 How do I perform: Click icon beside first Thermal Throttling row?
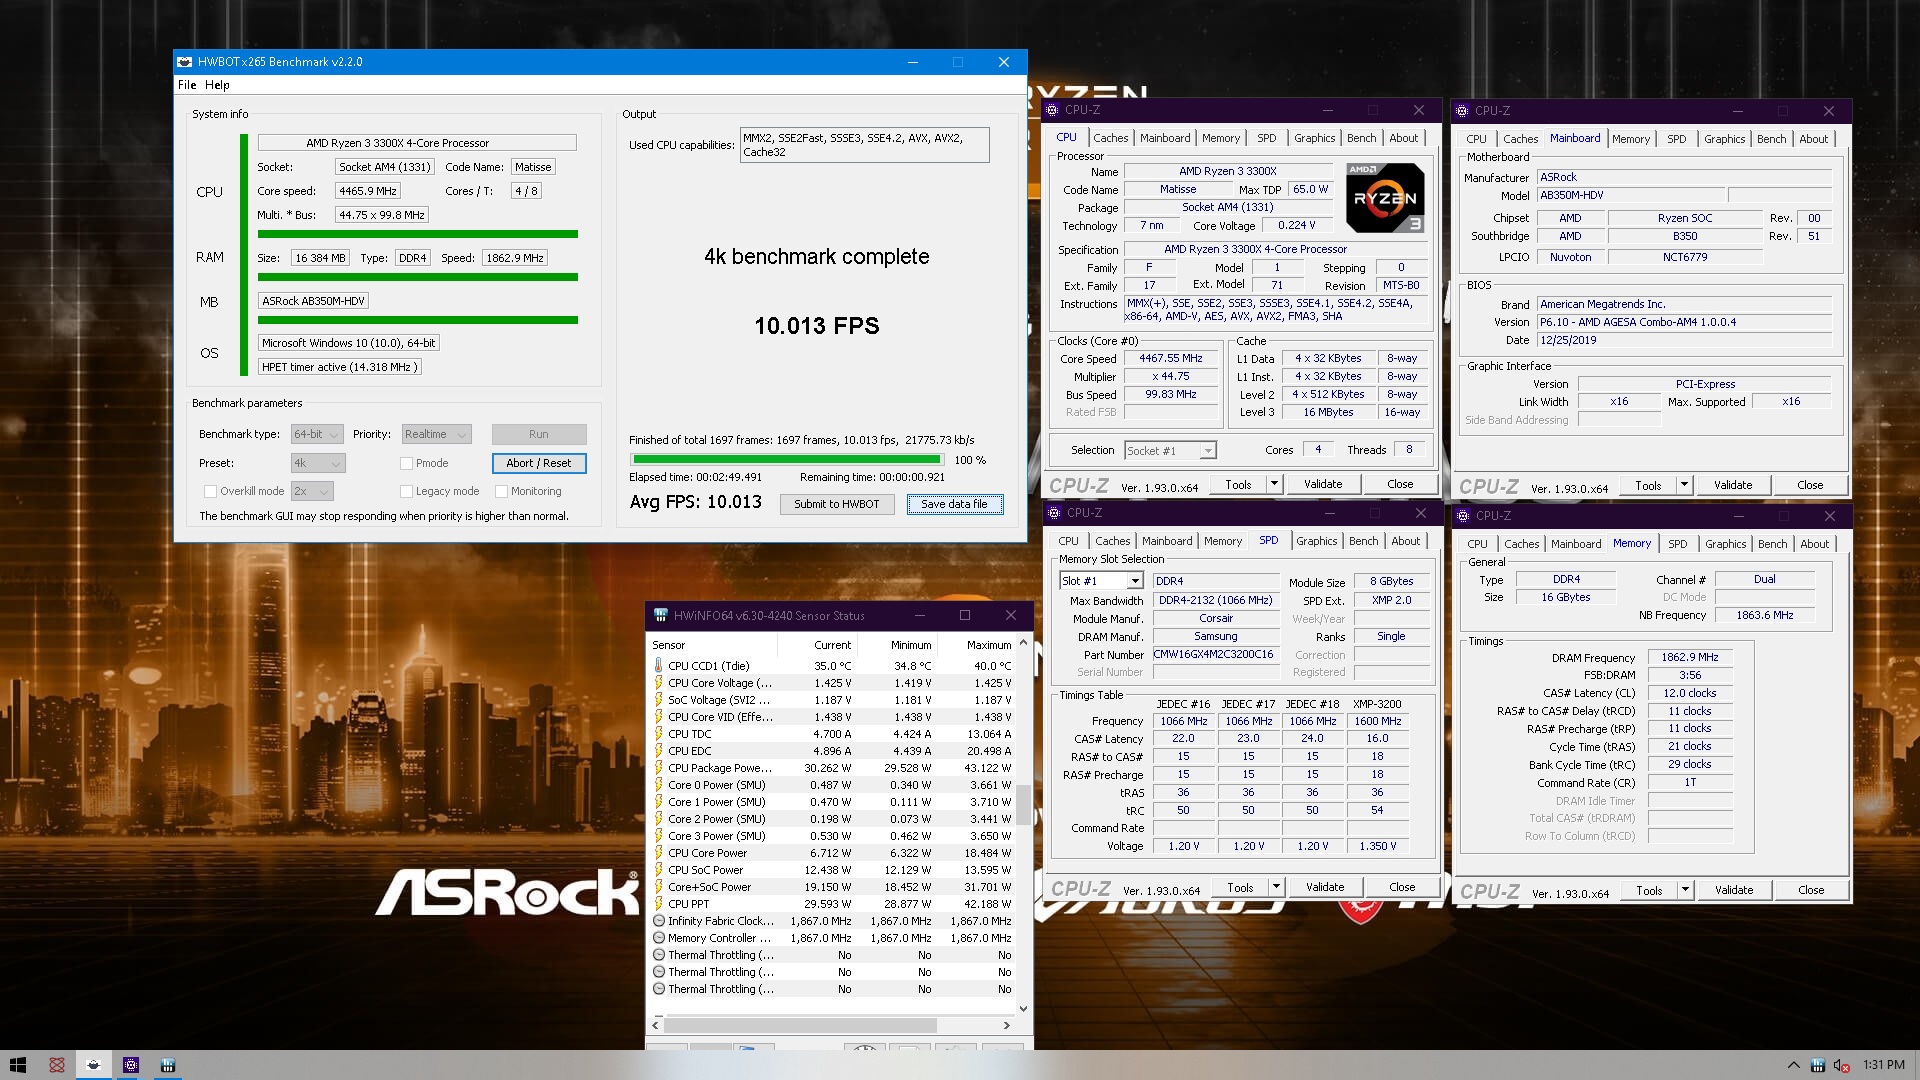click(x=658, y=955)
